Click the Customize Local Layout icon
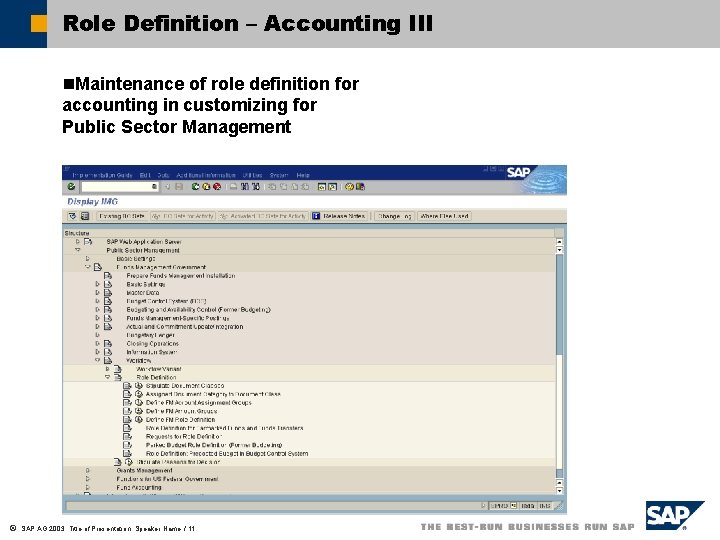 (360, 186)
